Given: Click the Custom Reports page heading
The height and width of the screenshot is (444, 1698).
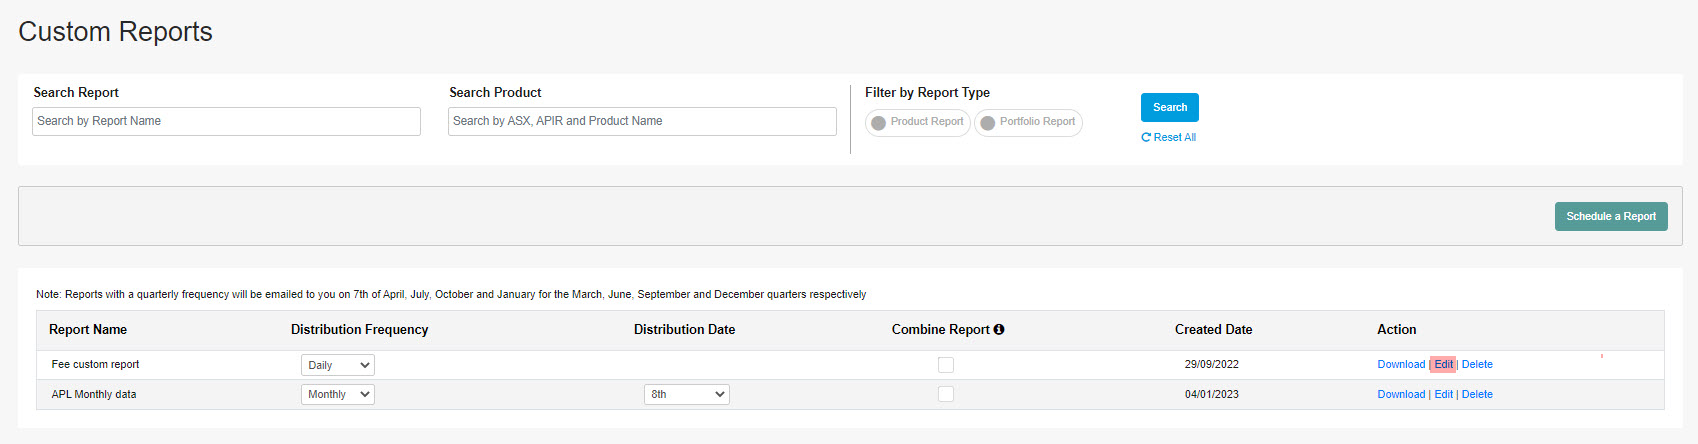Looking at the screenshot, I should point(115,31).
